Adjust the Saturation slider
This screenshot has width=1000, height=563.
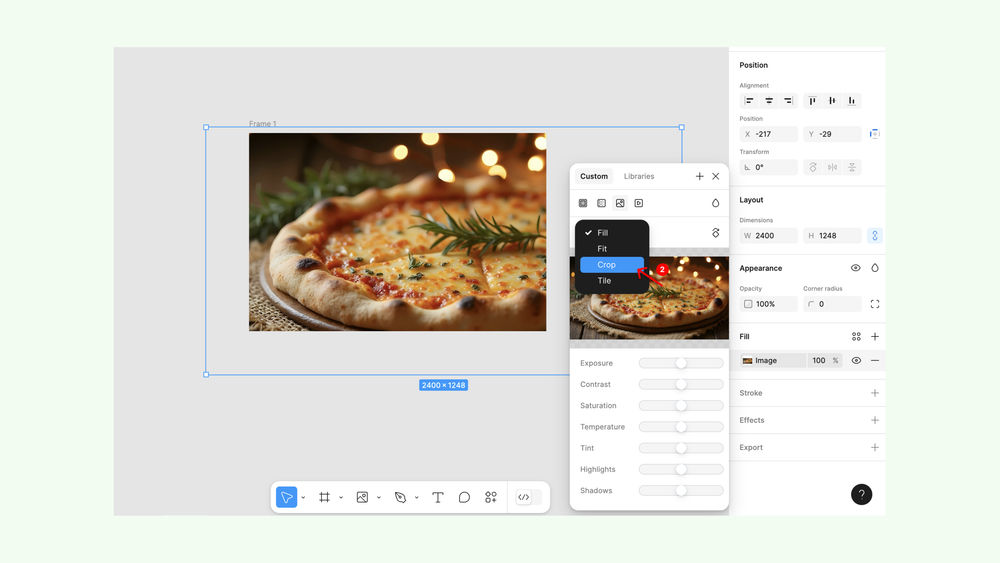(x=681, y=406)
